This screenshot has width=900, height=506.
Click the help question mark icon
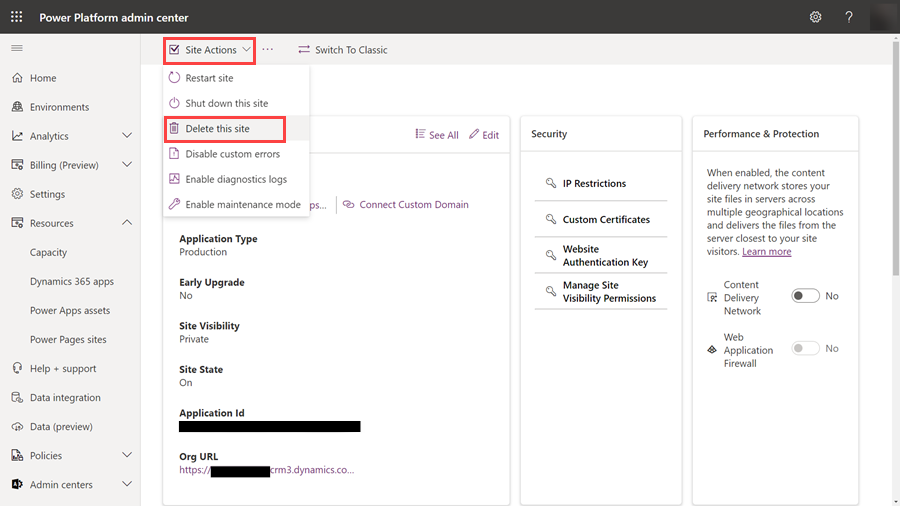point(848,17)
